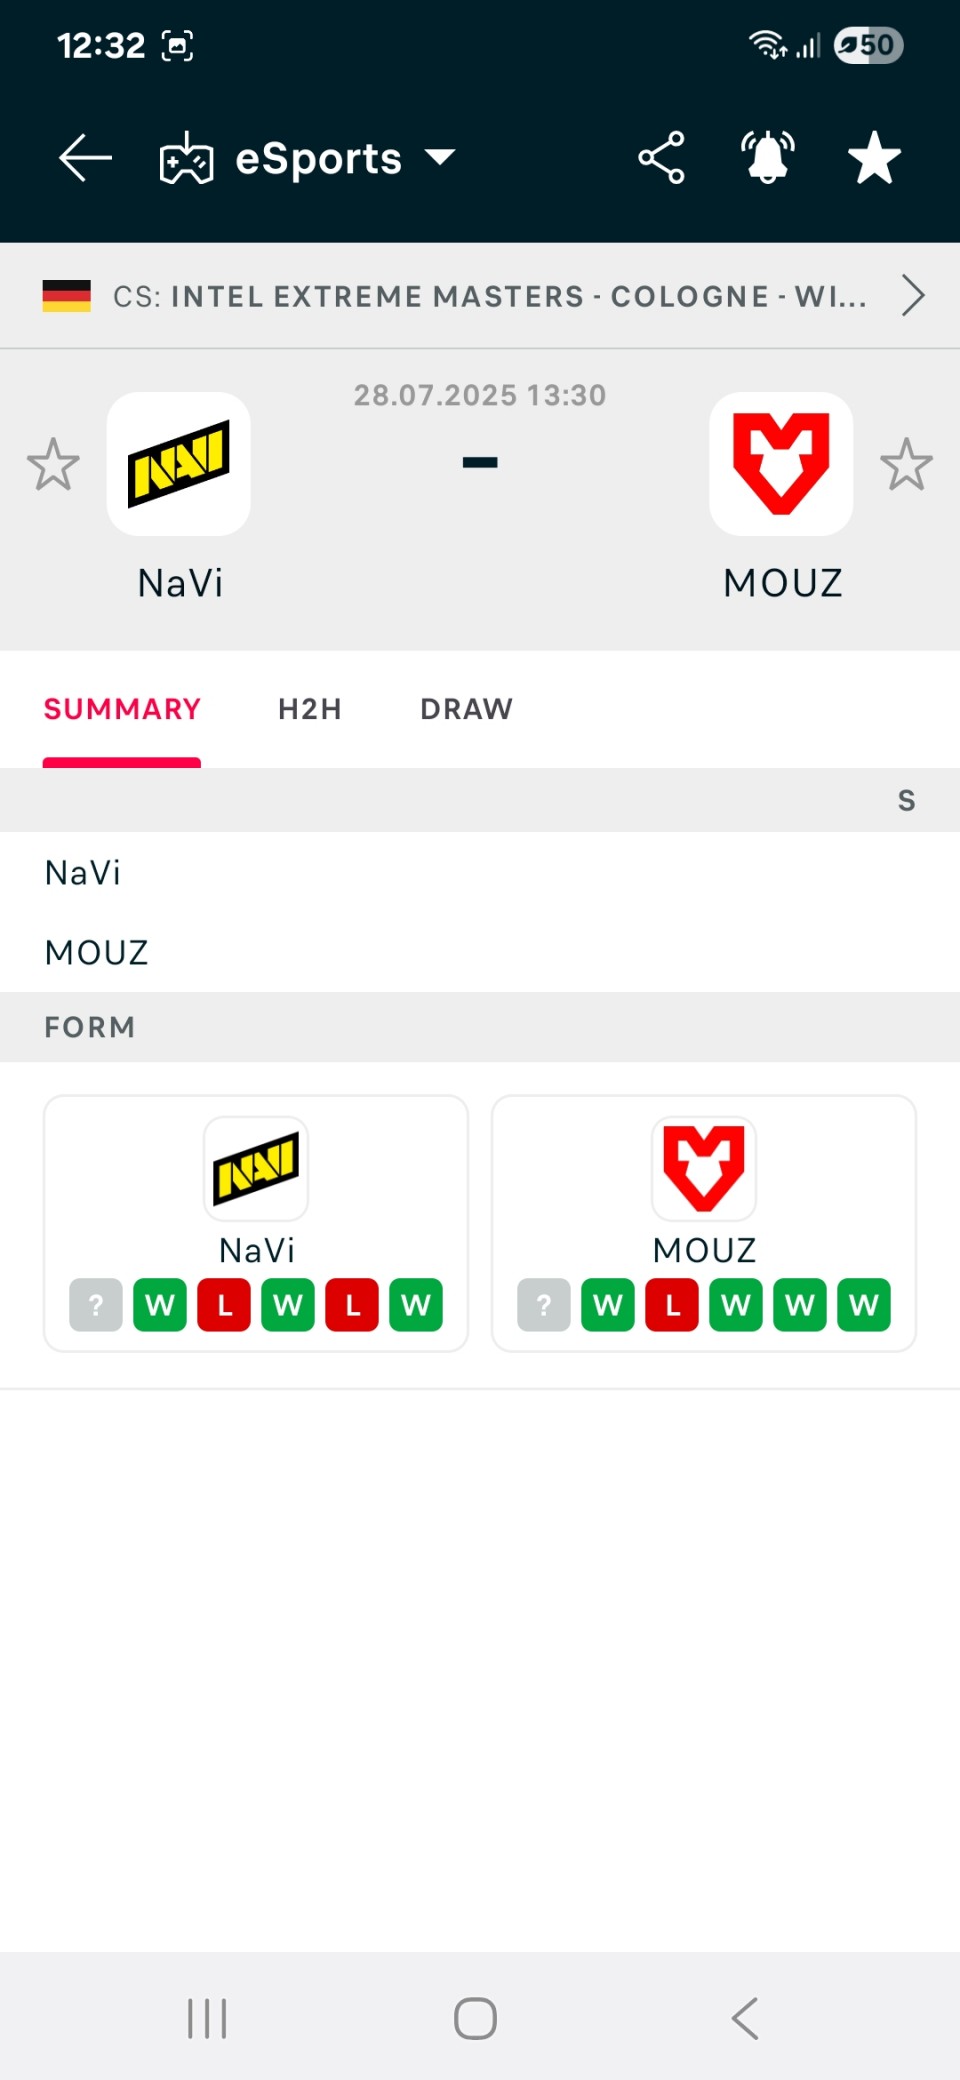The image size is (960, 2080).
Task: Select the SUMMARY tab
Action: 122,709
